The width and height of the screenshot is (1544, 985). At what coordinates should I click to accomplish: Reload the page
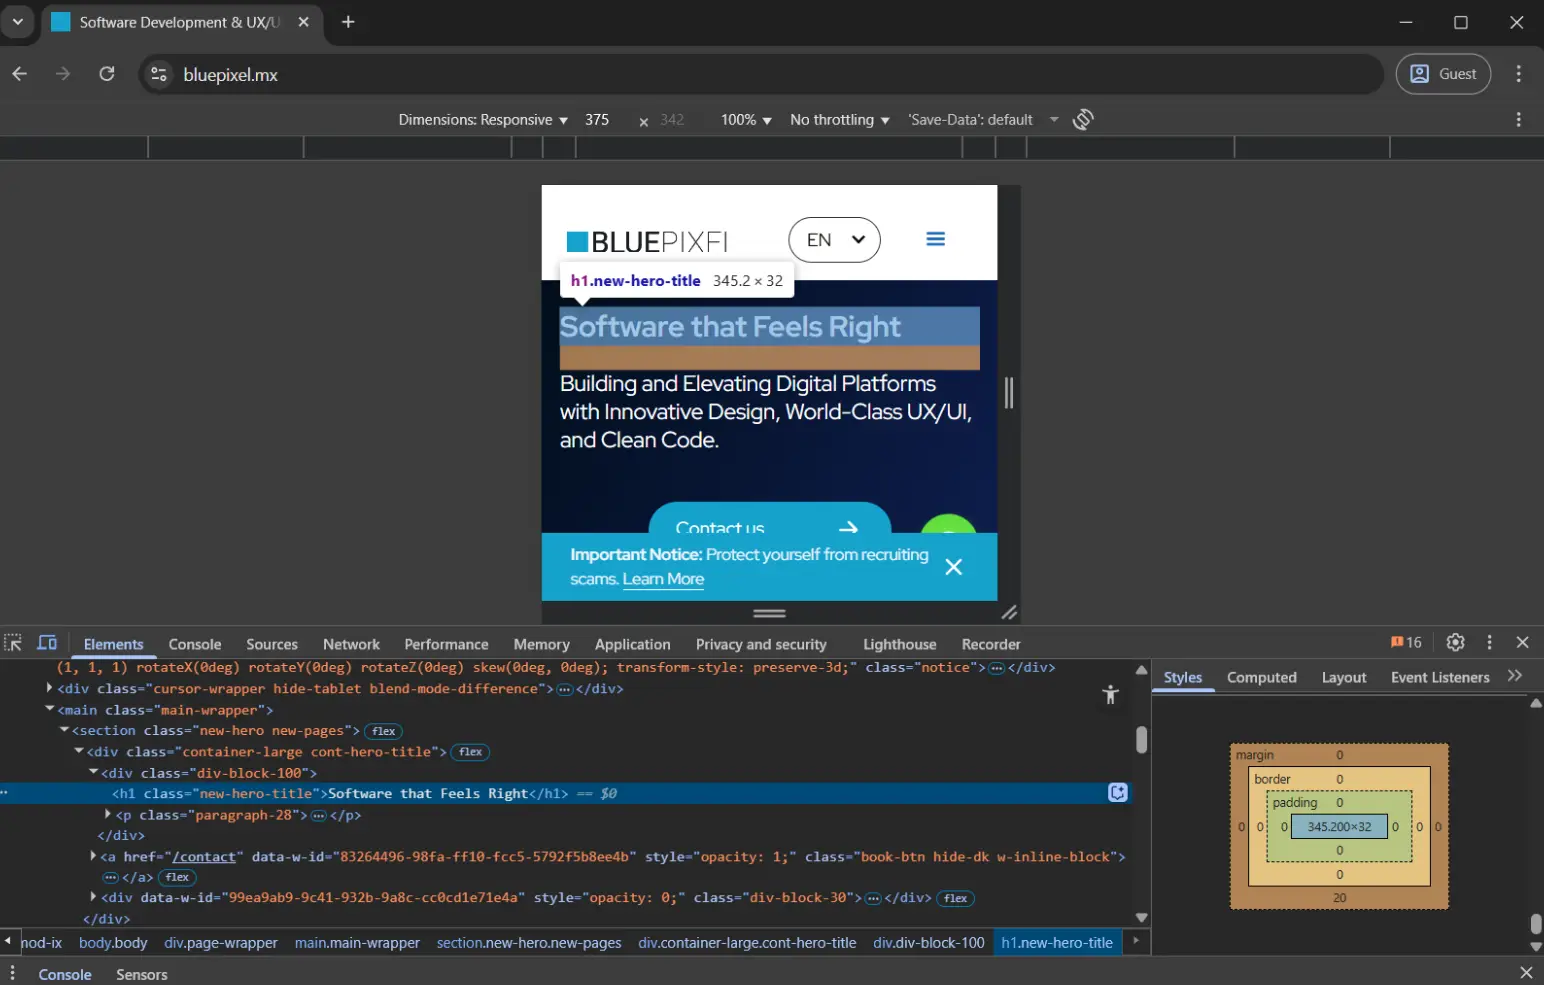point(107,74)
